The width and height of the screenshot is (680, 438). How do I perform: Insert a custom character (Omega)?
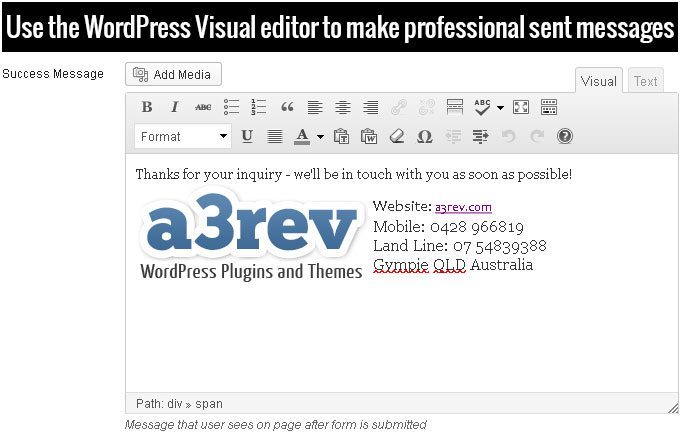425,136
